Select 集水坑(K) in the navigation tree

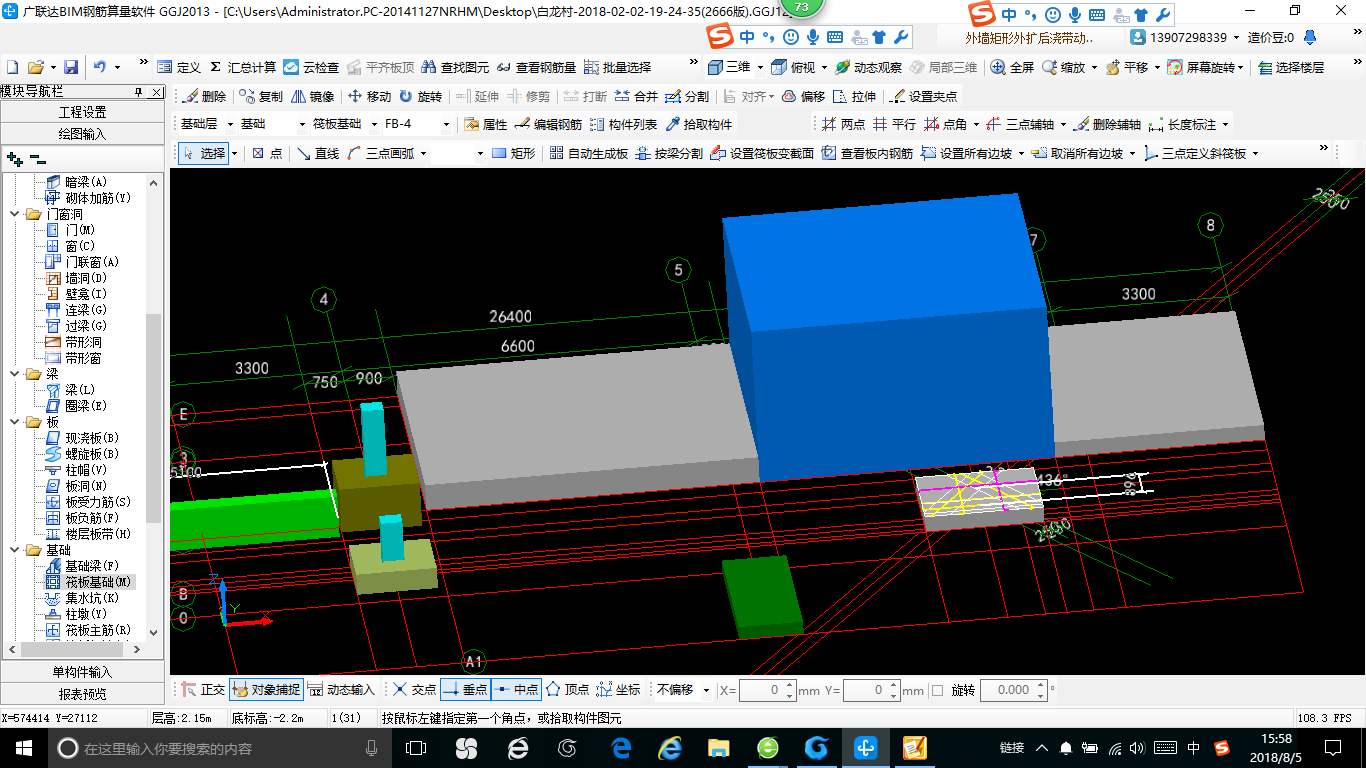pos(91,598)
